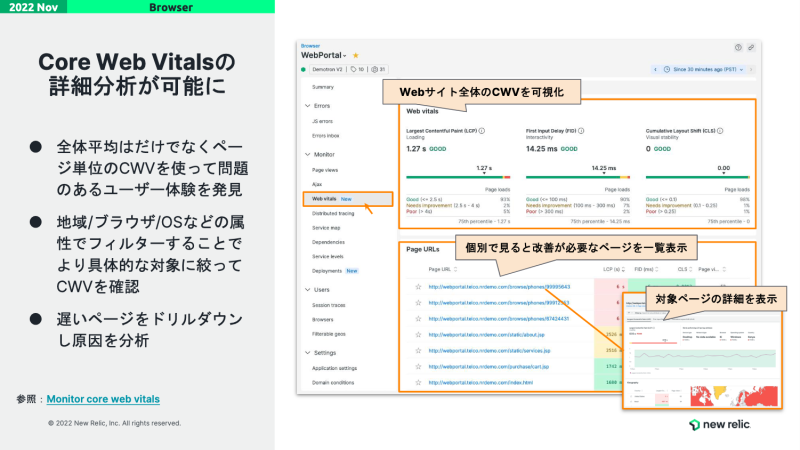The image size is (800, 450).
Task: Collapse the Errors sidebar section
Action: coord(306,105)
